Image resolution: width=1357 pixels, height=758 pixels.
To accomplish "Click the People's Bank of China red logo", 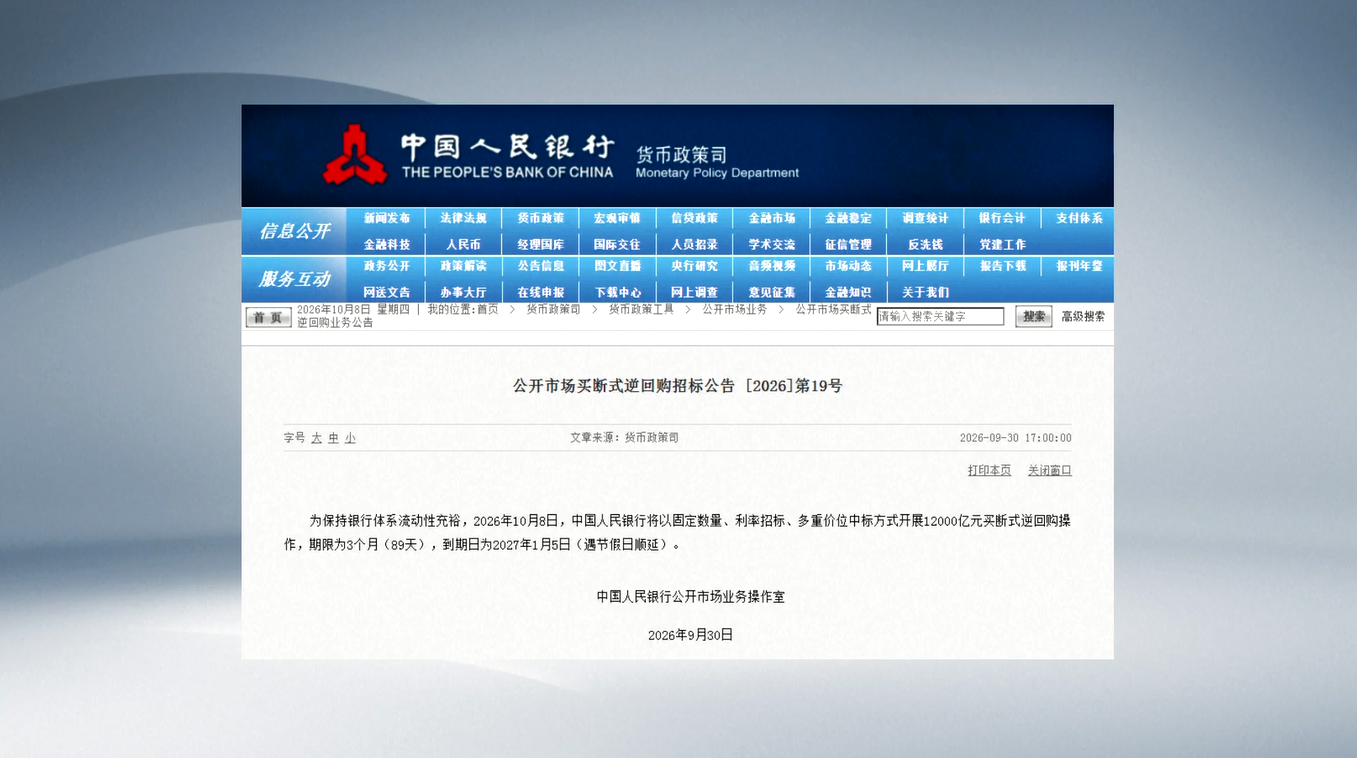I will click(x=355, y=155).
